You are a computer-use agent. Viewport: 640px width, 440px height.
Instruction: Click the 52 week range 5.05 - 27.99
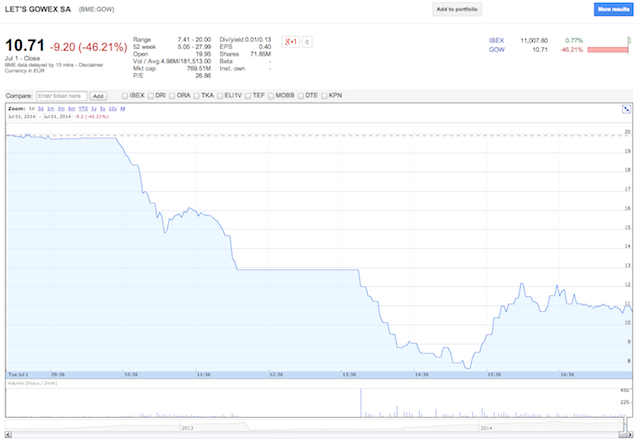pos(194,47)
